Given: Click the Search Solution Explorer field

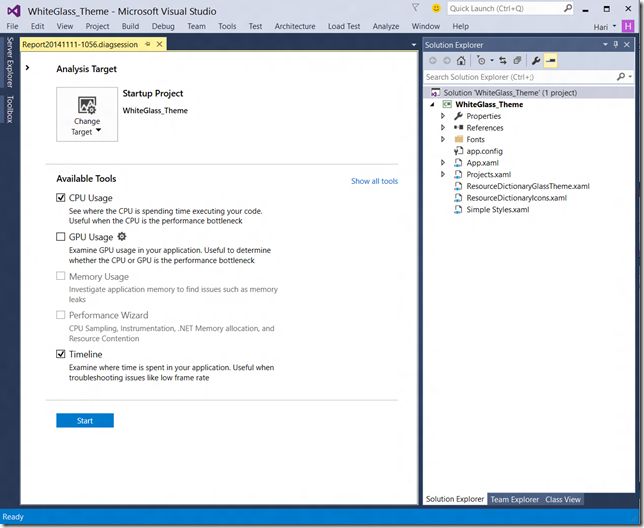Looking at the screenshot, I should pos(520,77).
